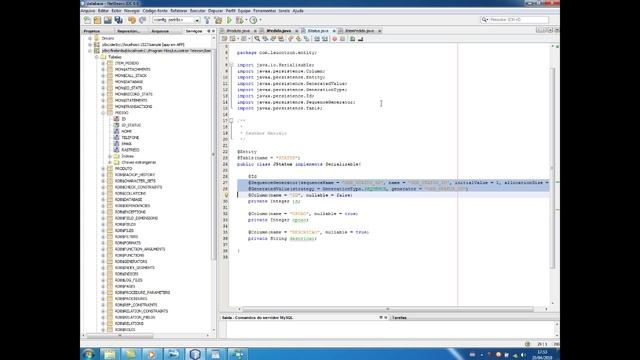Close the Status.java editor tab
This screenshot has width=640, height=360.
click(x=334, y=31)
